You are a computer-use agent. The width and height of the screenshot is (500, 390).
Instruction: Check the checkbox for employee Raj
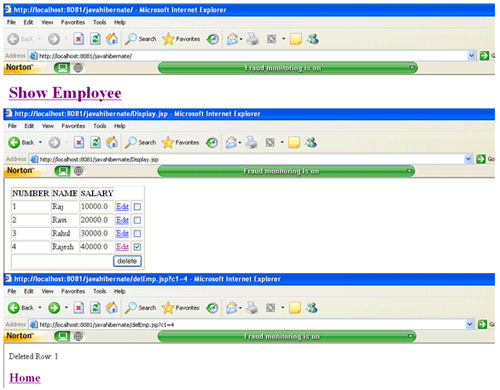(137, 207)
